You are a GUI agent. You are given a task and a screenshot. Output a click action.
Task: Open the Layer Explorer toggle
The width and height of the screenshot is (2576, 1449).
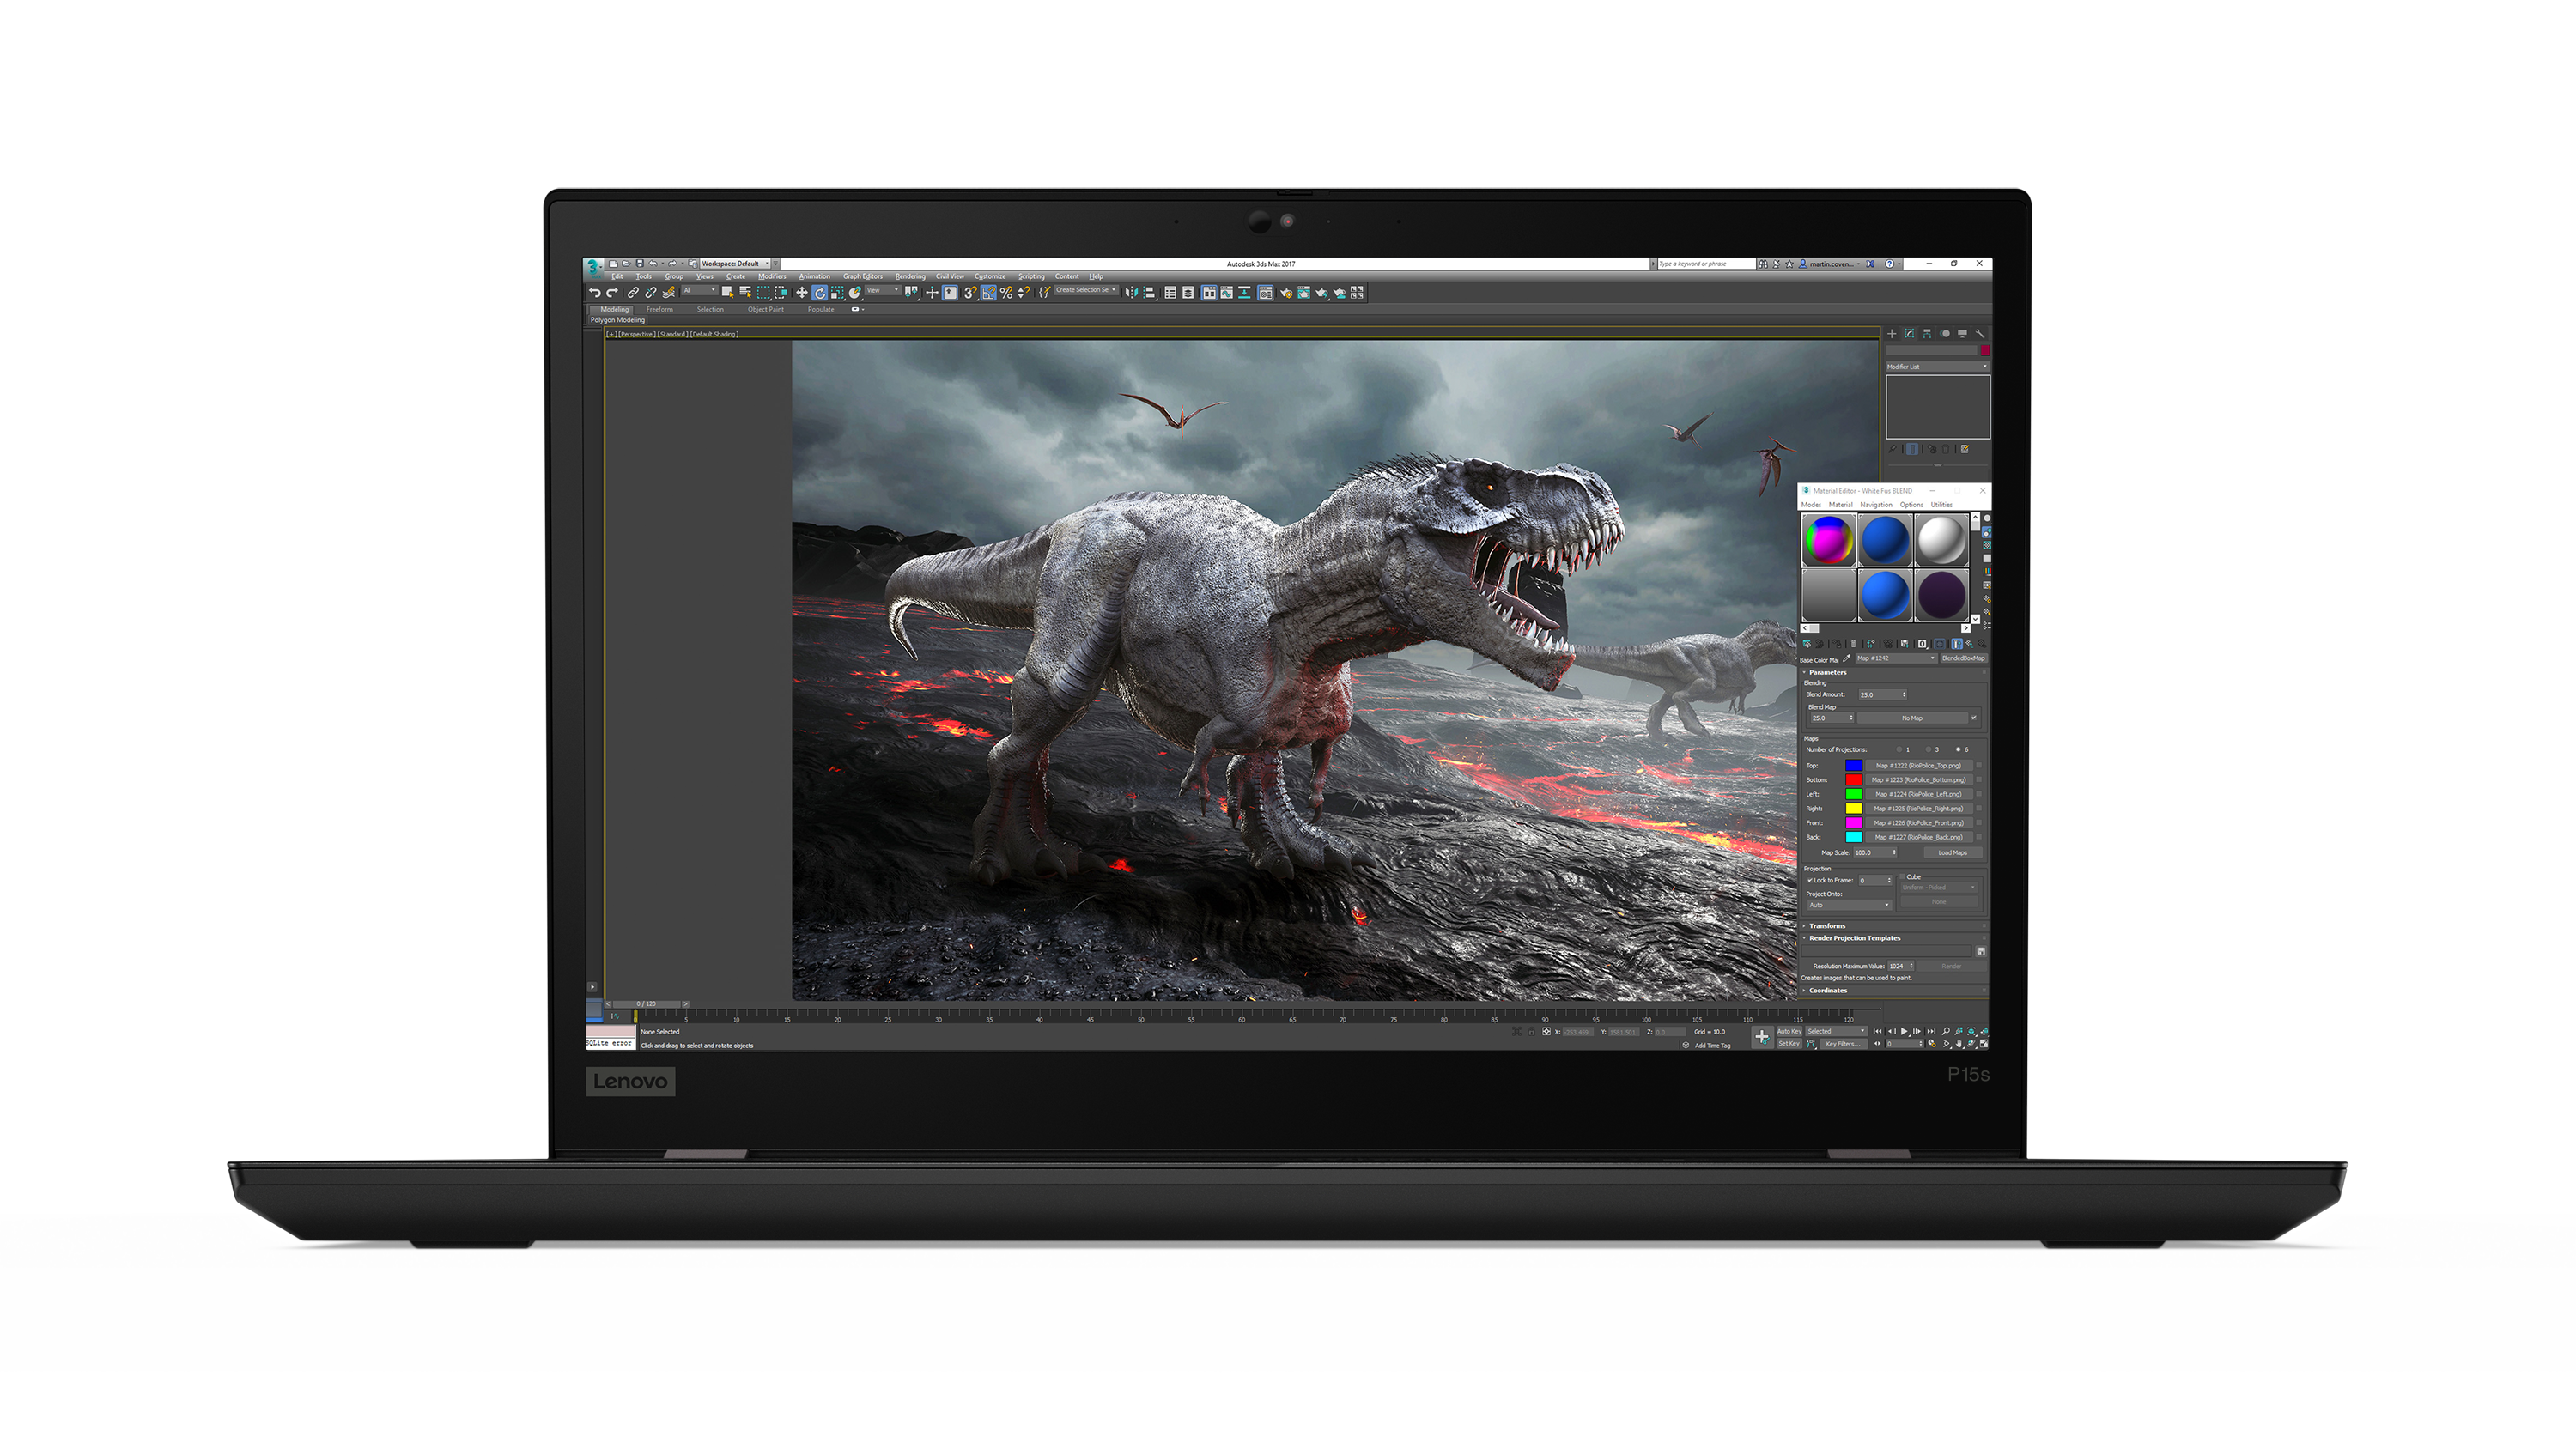tap(1188, 293)
